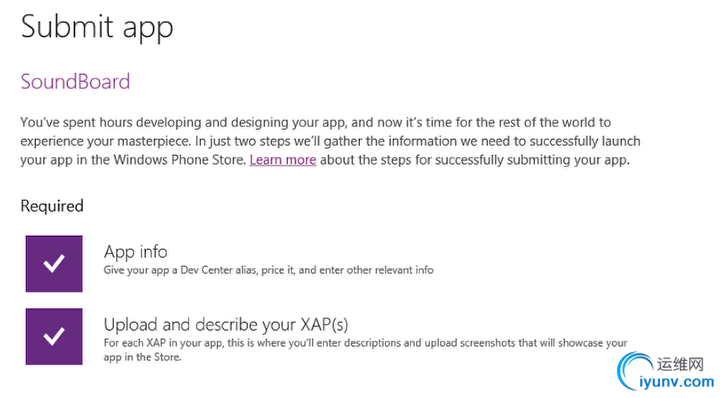Open the Upload XAP purple checkmark tile
This screenshot has width=720, height=398.
point(54,336)
